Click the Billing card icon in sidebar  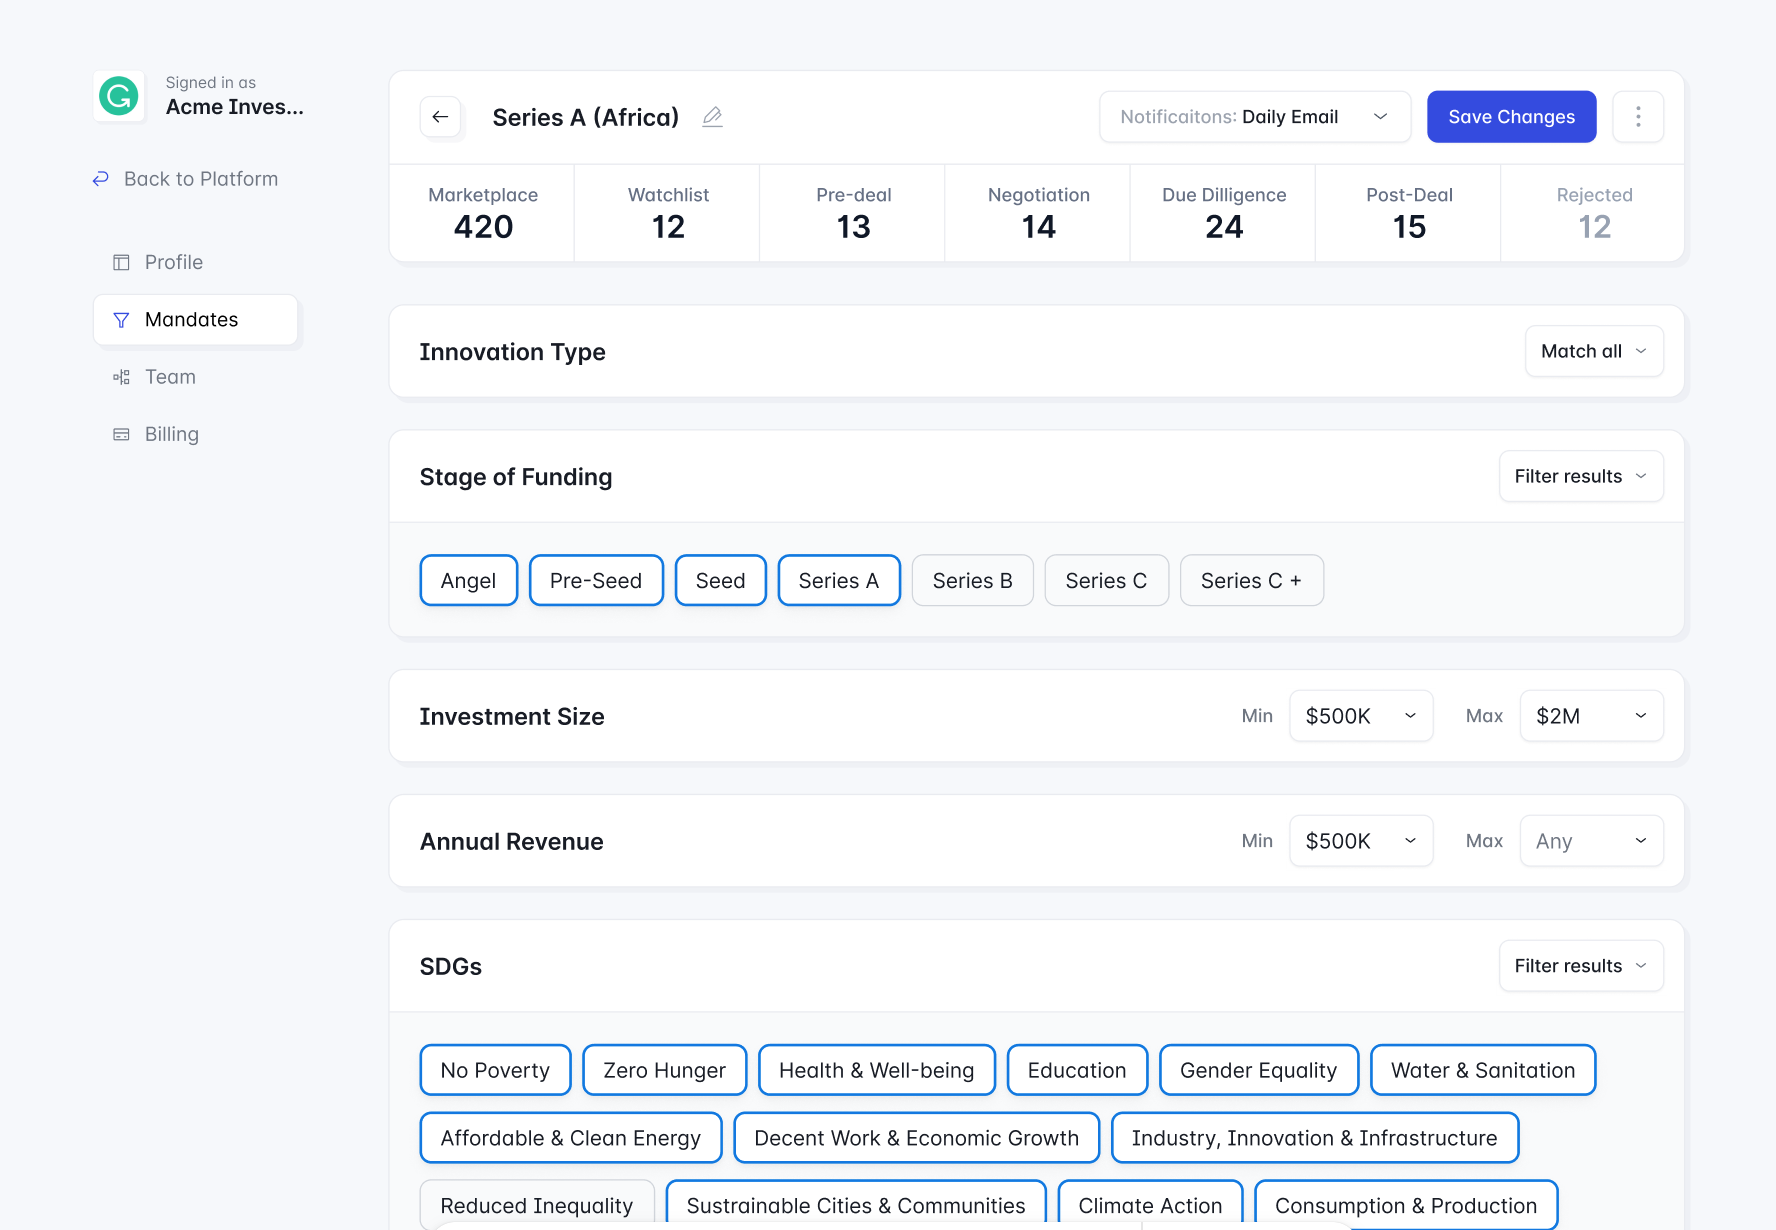click(x=121, y=434)
